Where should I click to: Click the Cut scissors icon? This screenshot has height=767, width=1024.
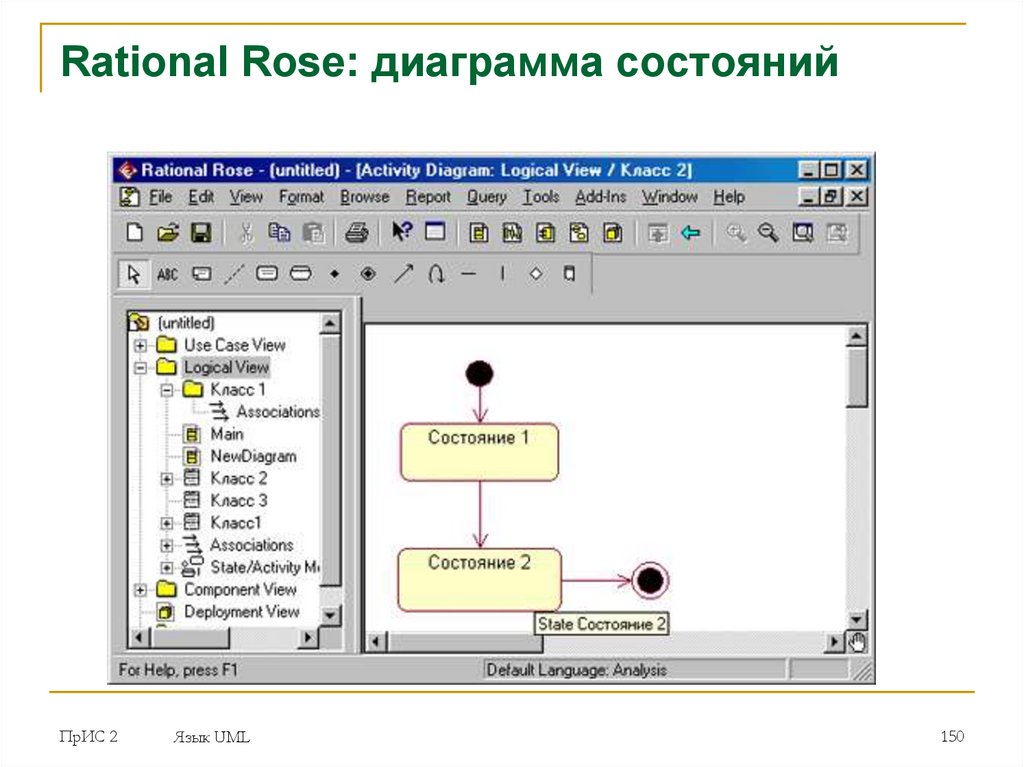click(x=246, y=233)
